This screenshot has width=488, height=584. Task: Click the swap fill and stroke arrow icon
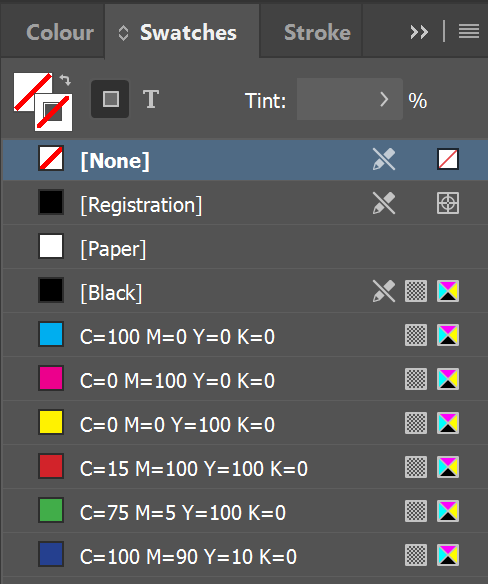tap(65, 80)
